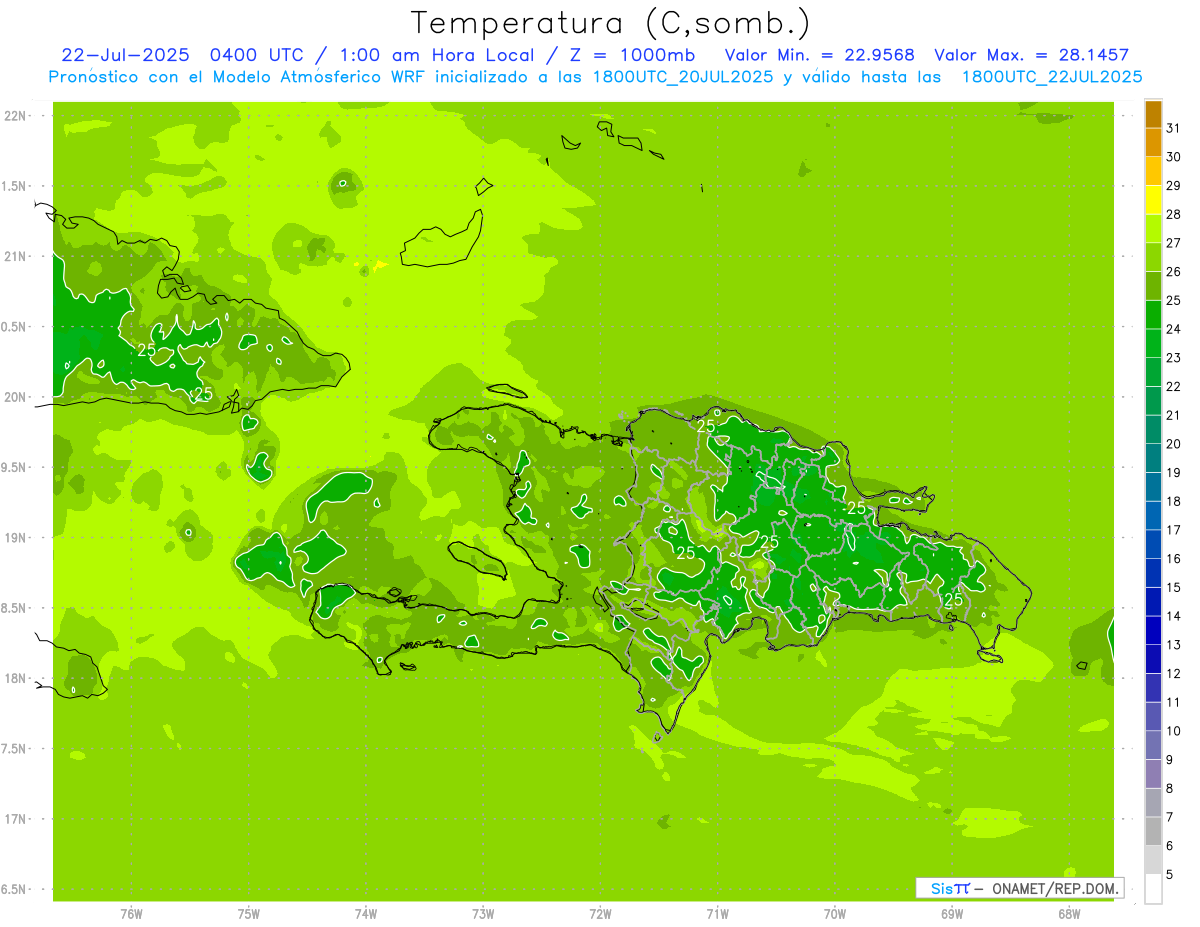Click the 74W longitude axis label
This screenshot has width=1200, height=927.
(366, 913)
